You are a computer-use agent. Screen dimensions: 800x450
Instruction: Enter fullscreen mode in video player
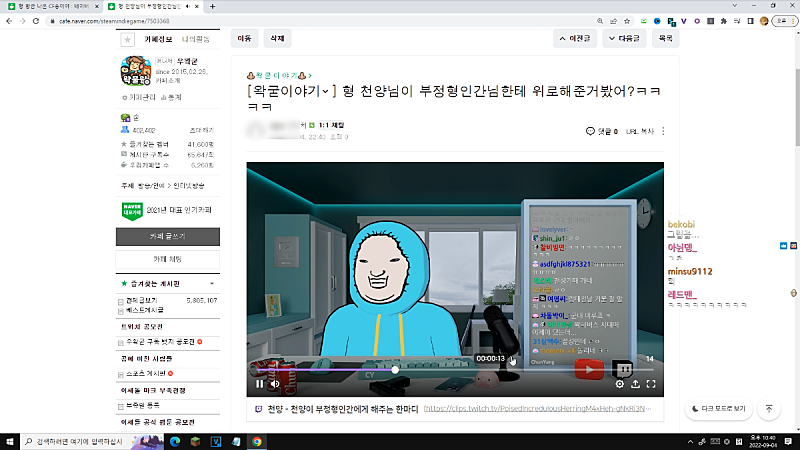click(x=651, y=384)
